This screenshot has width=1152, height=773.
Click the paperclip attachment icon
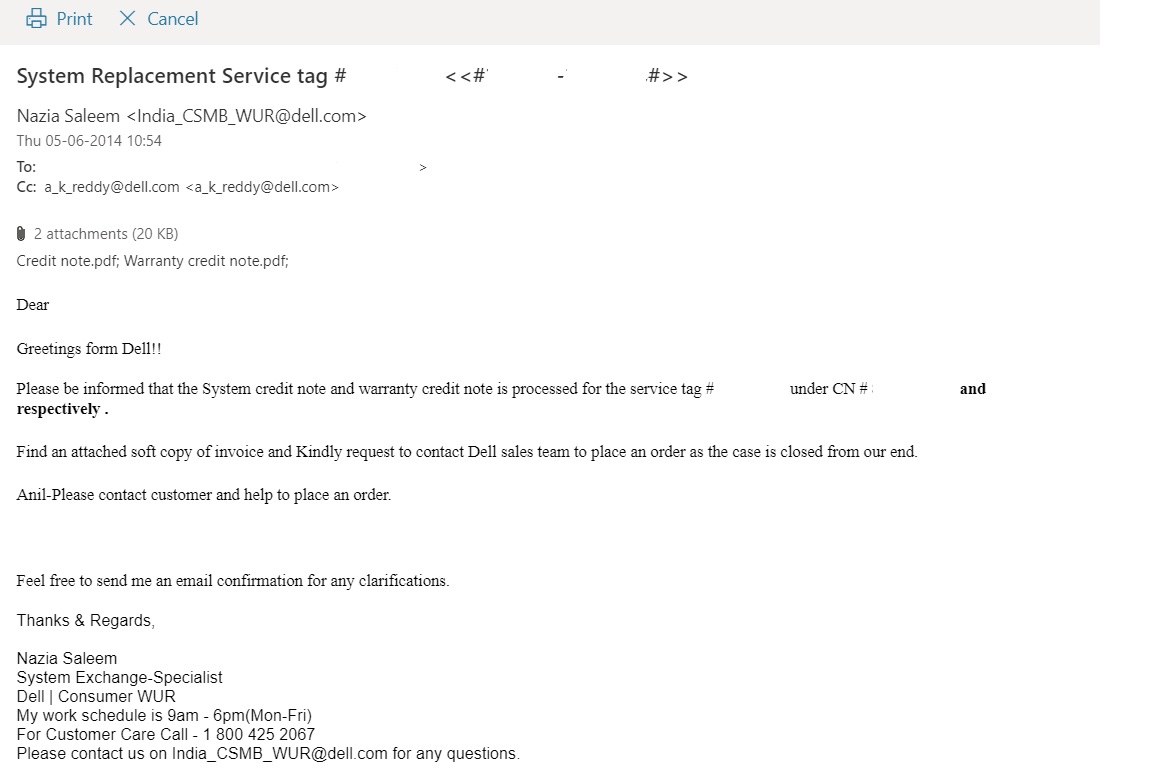pyautogui.click(x=21, y=234)
